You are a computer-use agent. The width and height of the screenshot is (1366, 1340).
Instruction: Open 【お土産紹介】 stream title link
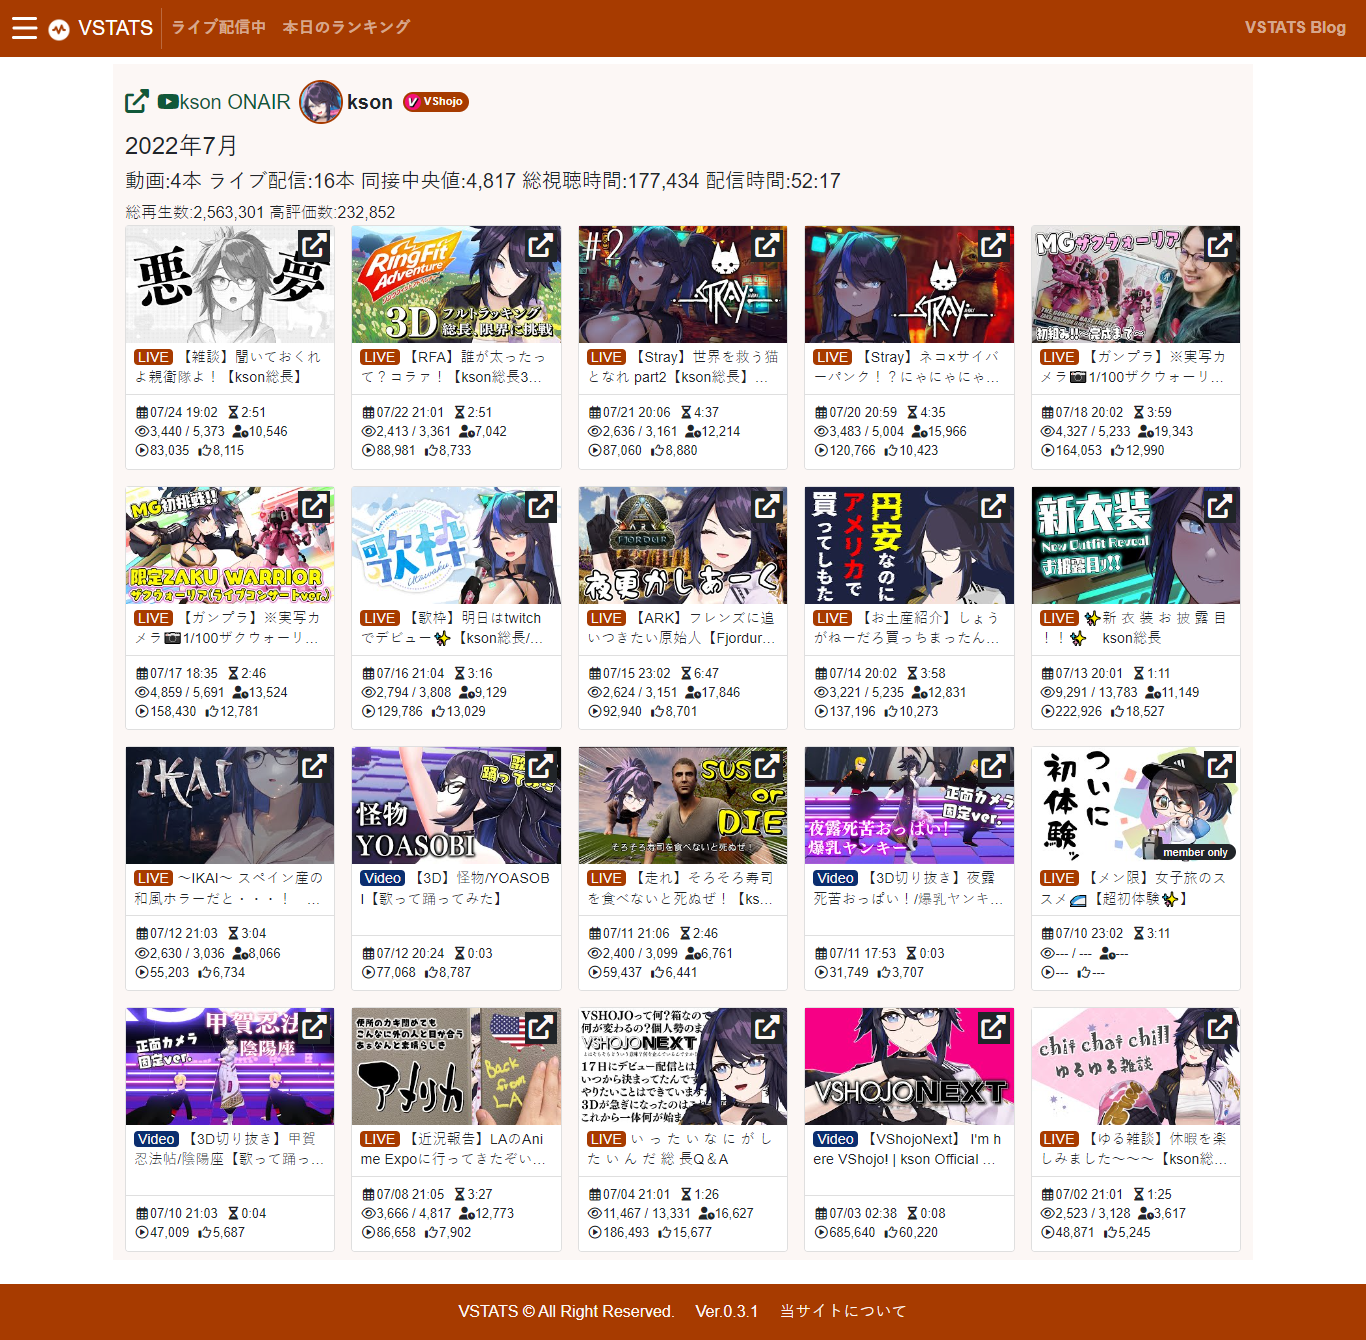909,628
